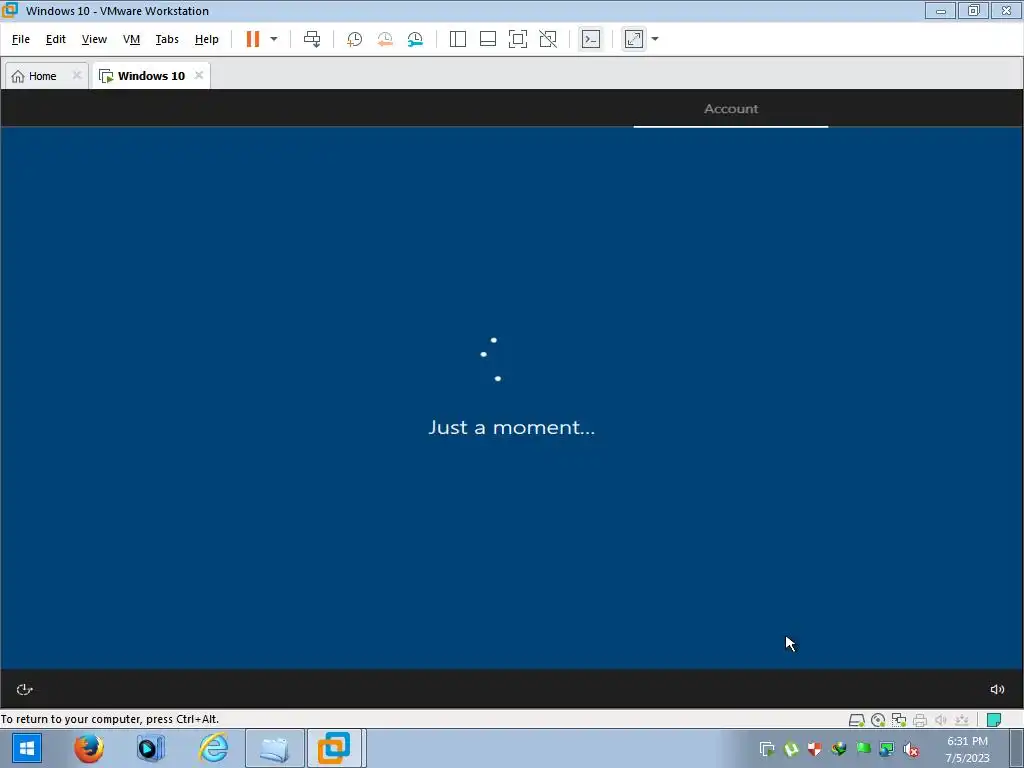Open the network tray icon

pos(887,749)
